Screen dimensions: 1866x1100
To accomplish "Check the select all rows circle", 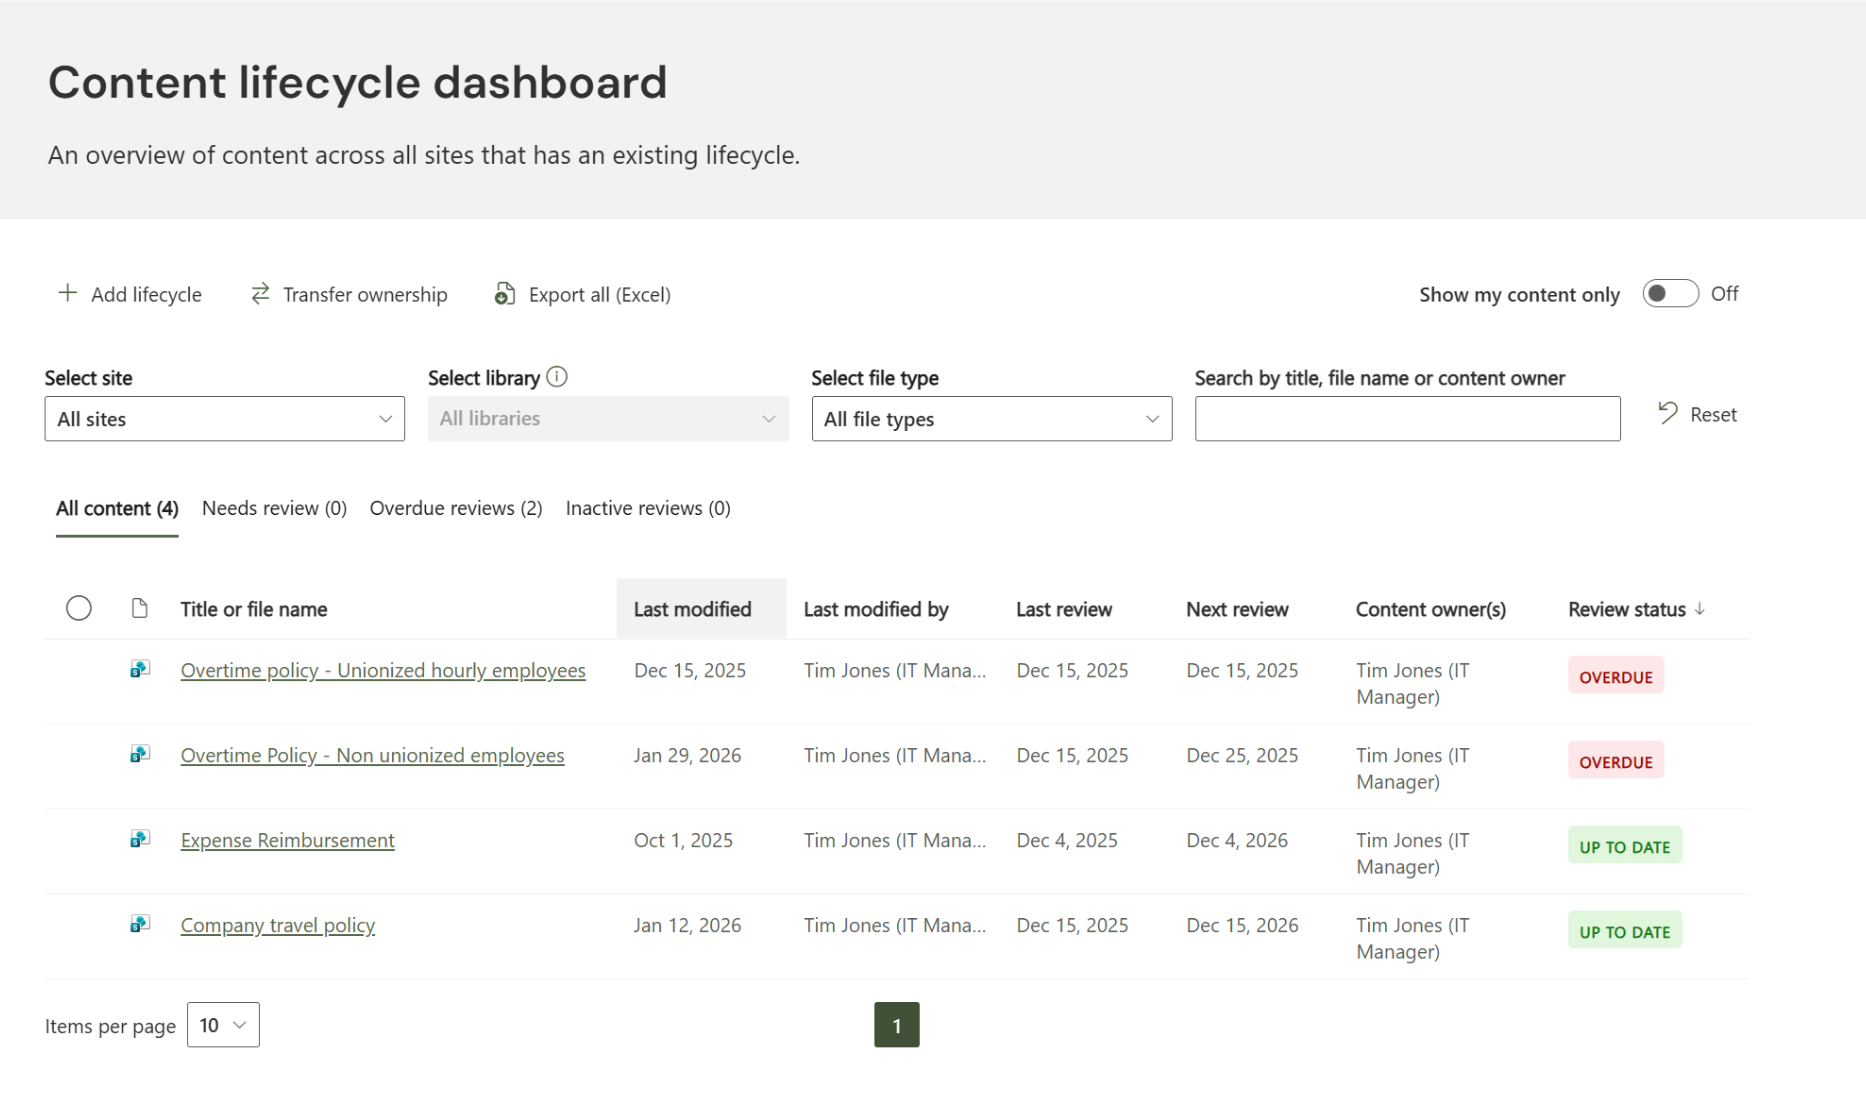I will point(79,608).
